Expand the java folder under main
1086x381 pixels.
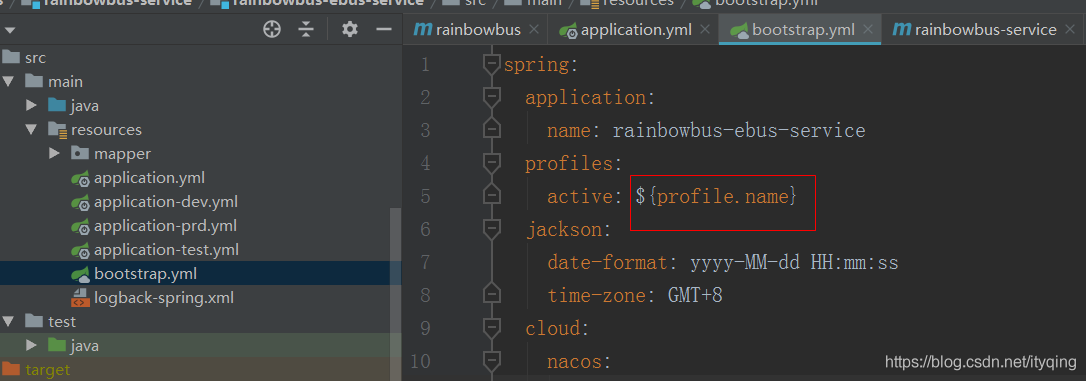(x=31, y=106)
